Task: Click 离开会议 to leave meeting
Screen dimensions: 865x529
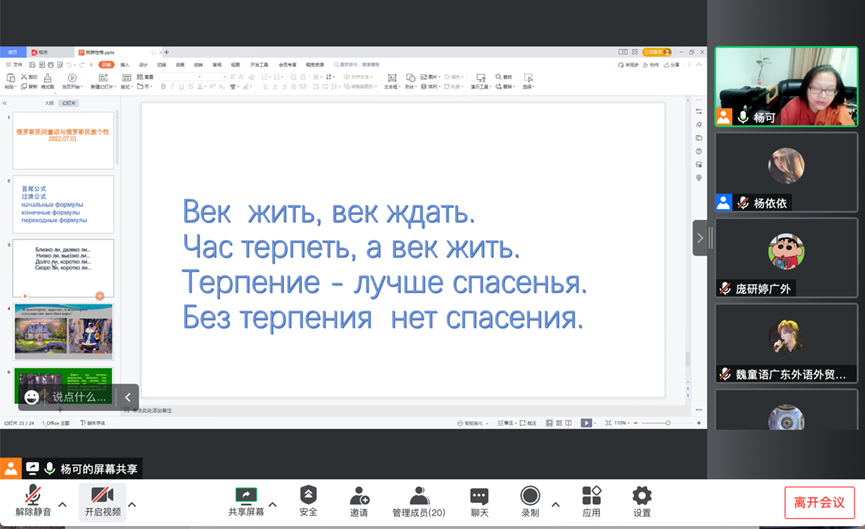Action: click(x=819, y=502)
